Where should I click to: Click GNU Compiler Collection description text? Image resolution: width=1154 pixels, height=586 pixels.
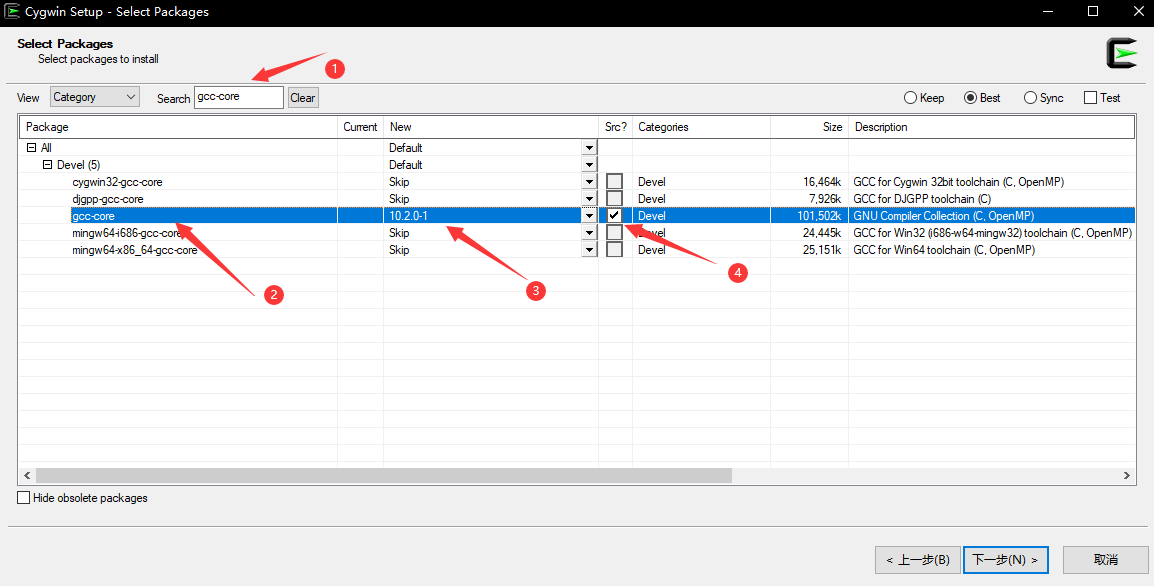click(x=944, y=216)
